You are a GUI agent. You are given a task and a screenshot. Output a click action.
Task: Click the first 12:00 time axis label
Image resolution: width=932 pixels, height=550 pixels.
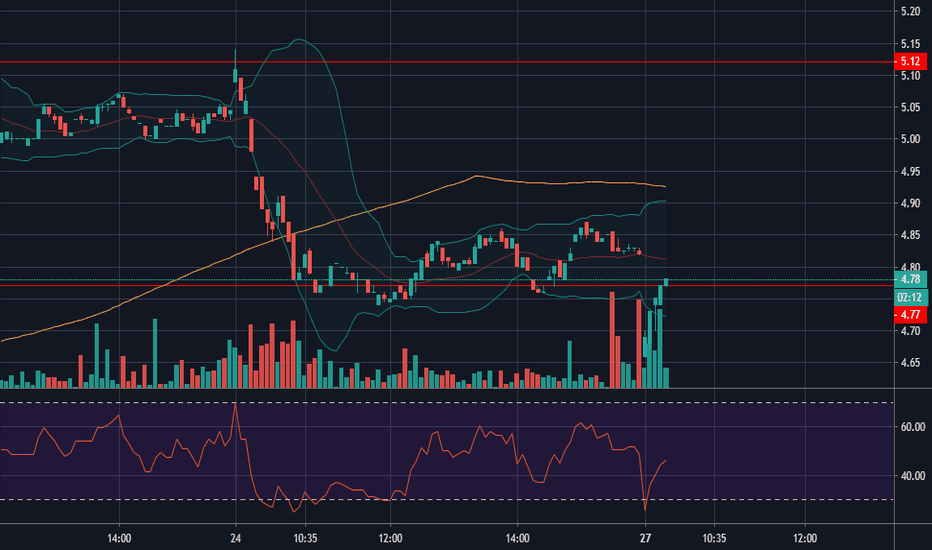(x=390, y=538)
